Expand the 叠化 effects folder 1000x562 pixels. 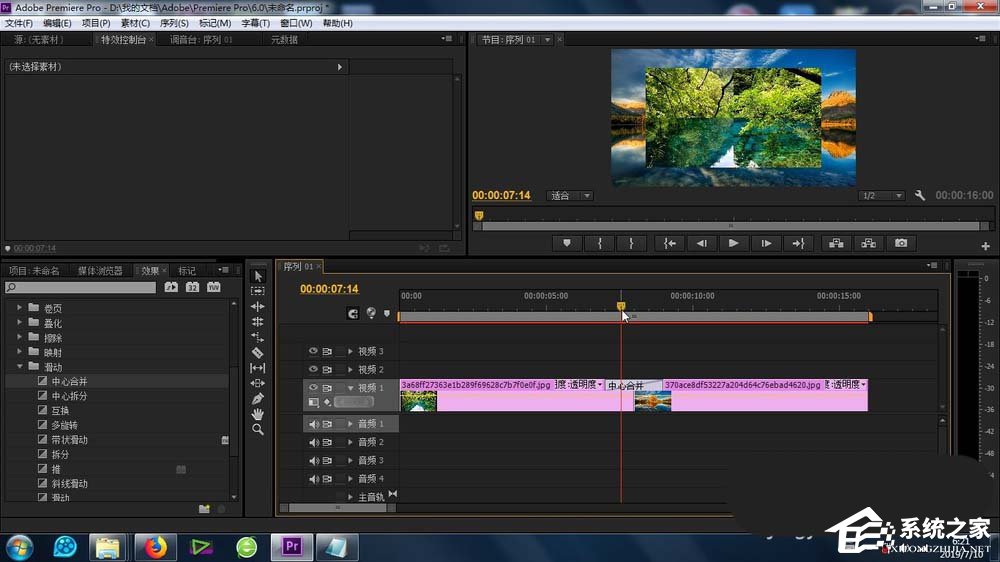coord(20,323)
